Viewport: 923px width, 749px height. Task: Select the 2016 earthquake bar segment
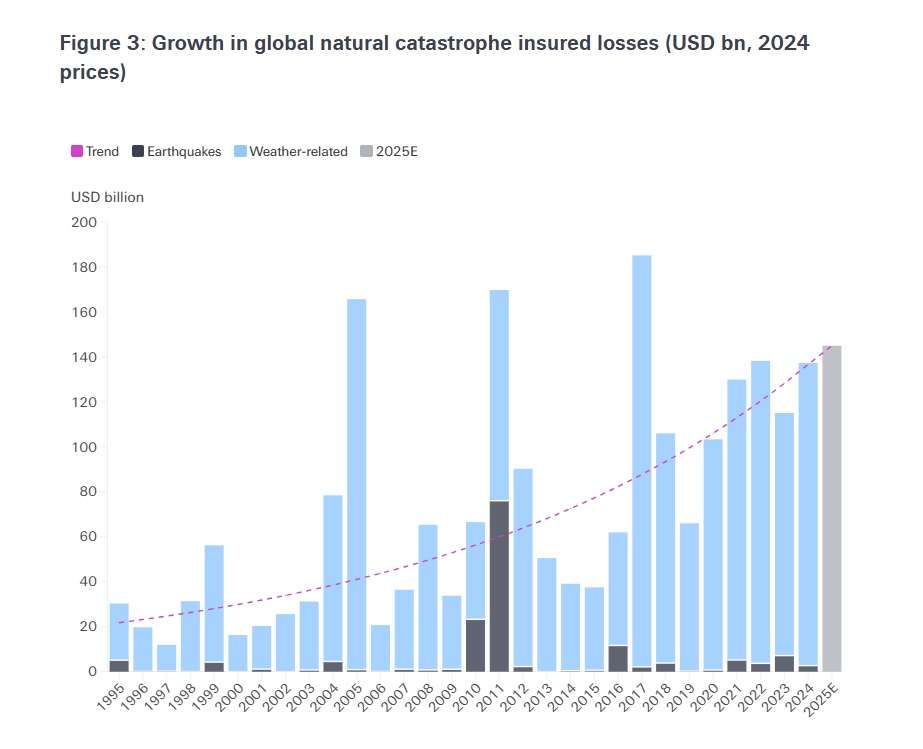(618, 658)
